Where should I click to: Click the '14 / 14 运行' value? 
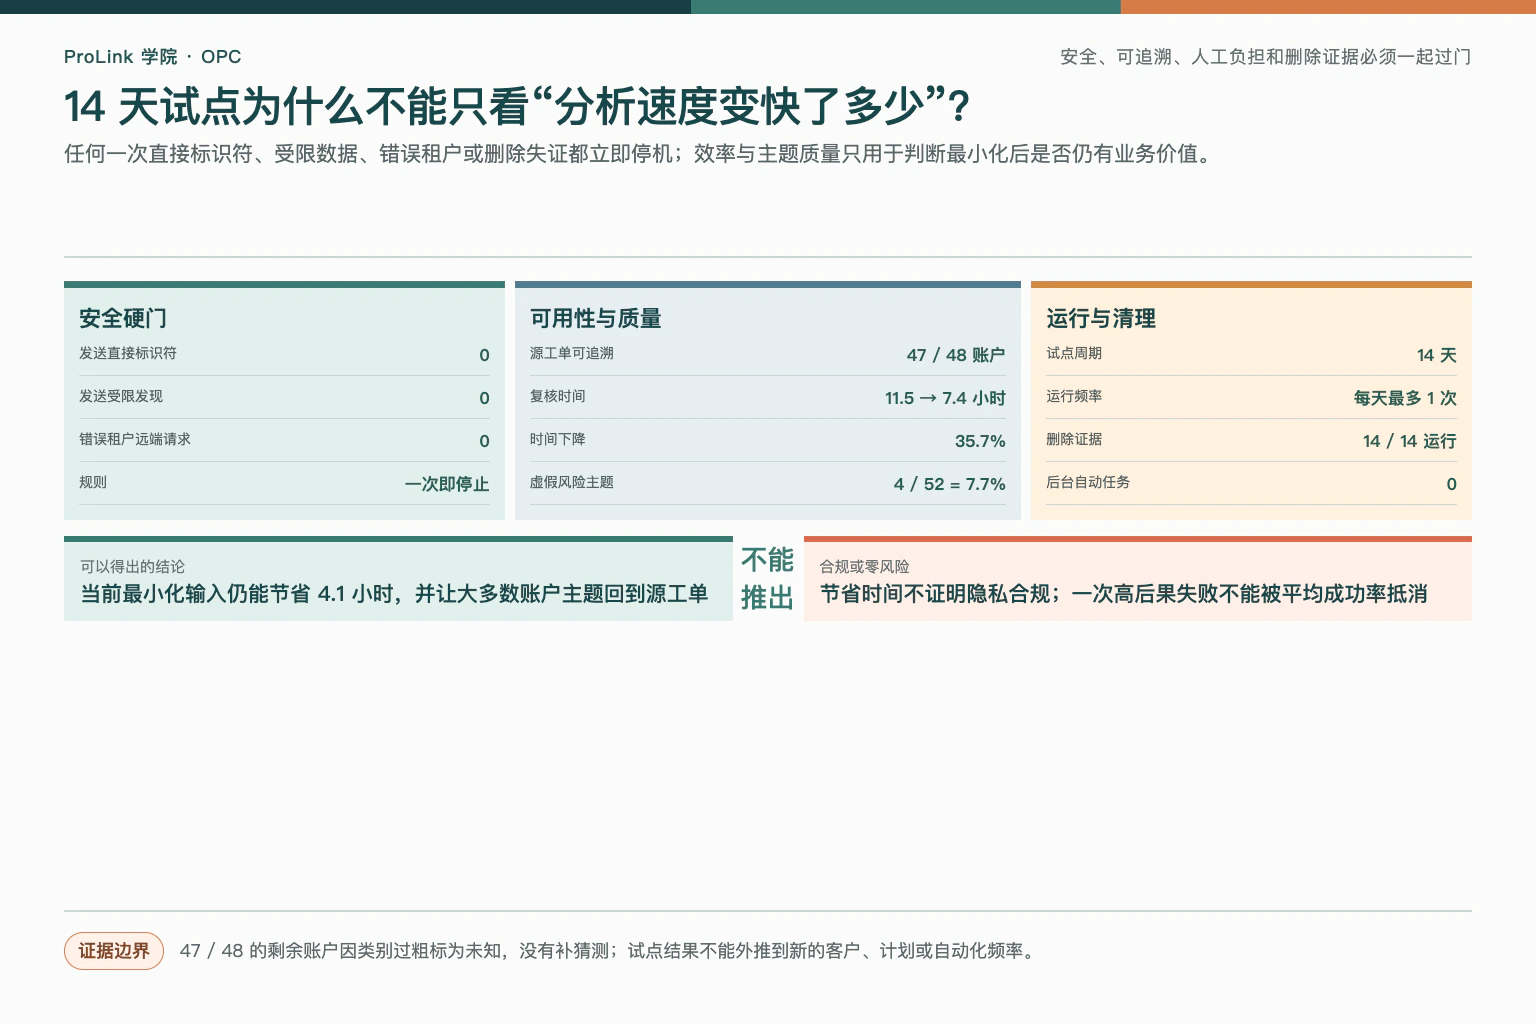click(1410, 441)
